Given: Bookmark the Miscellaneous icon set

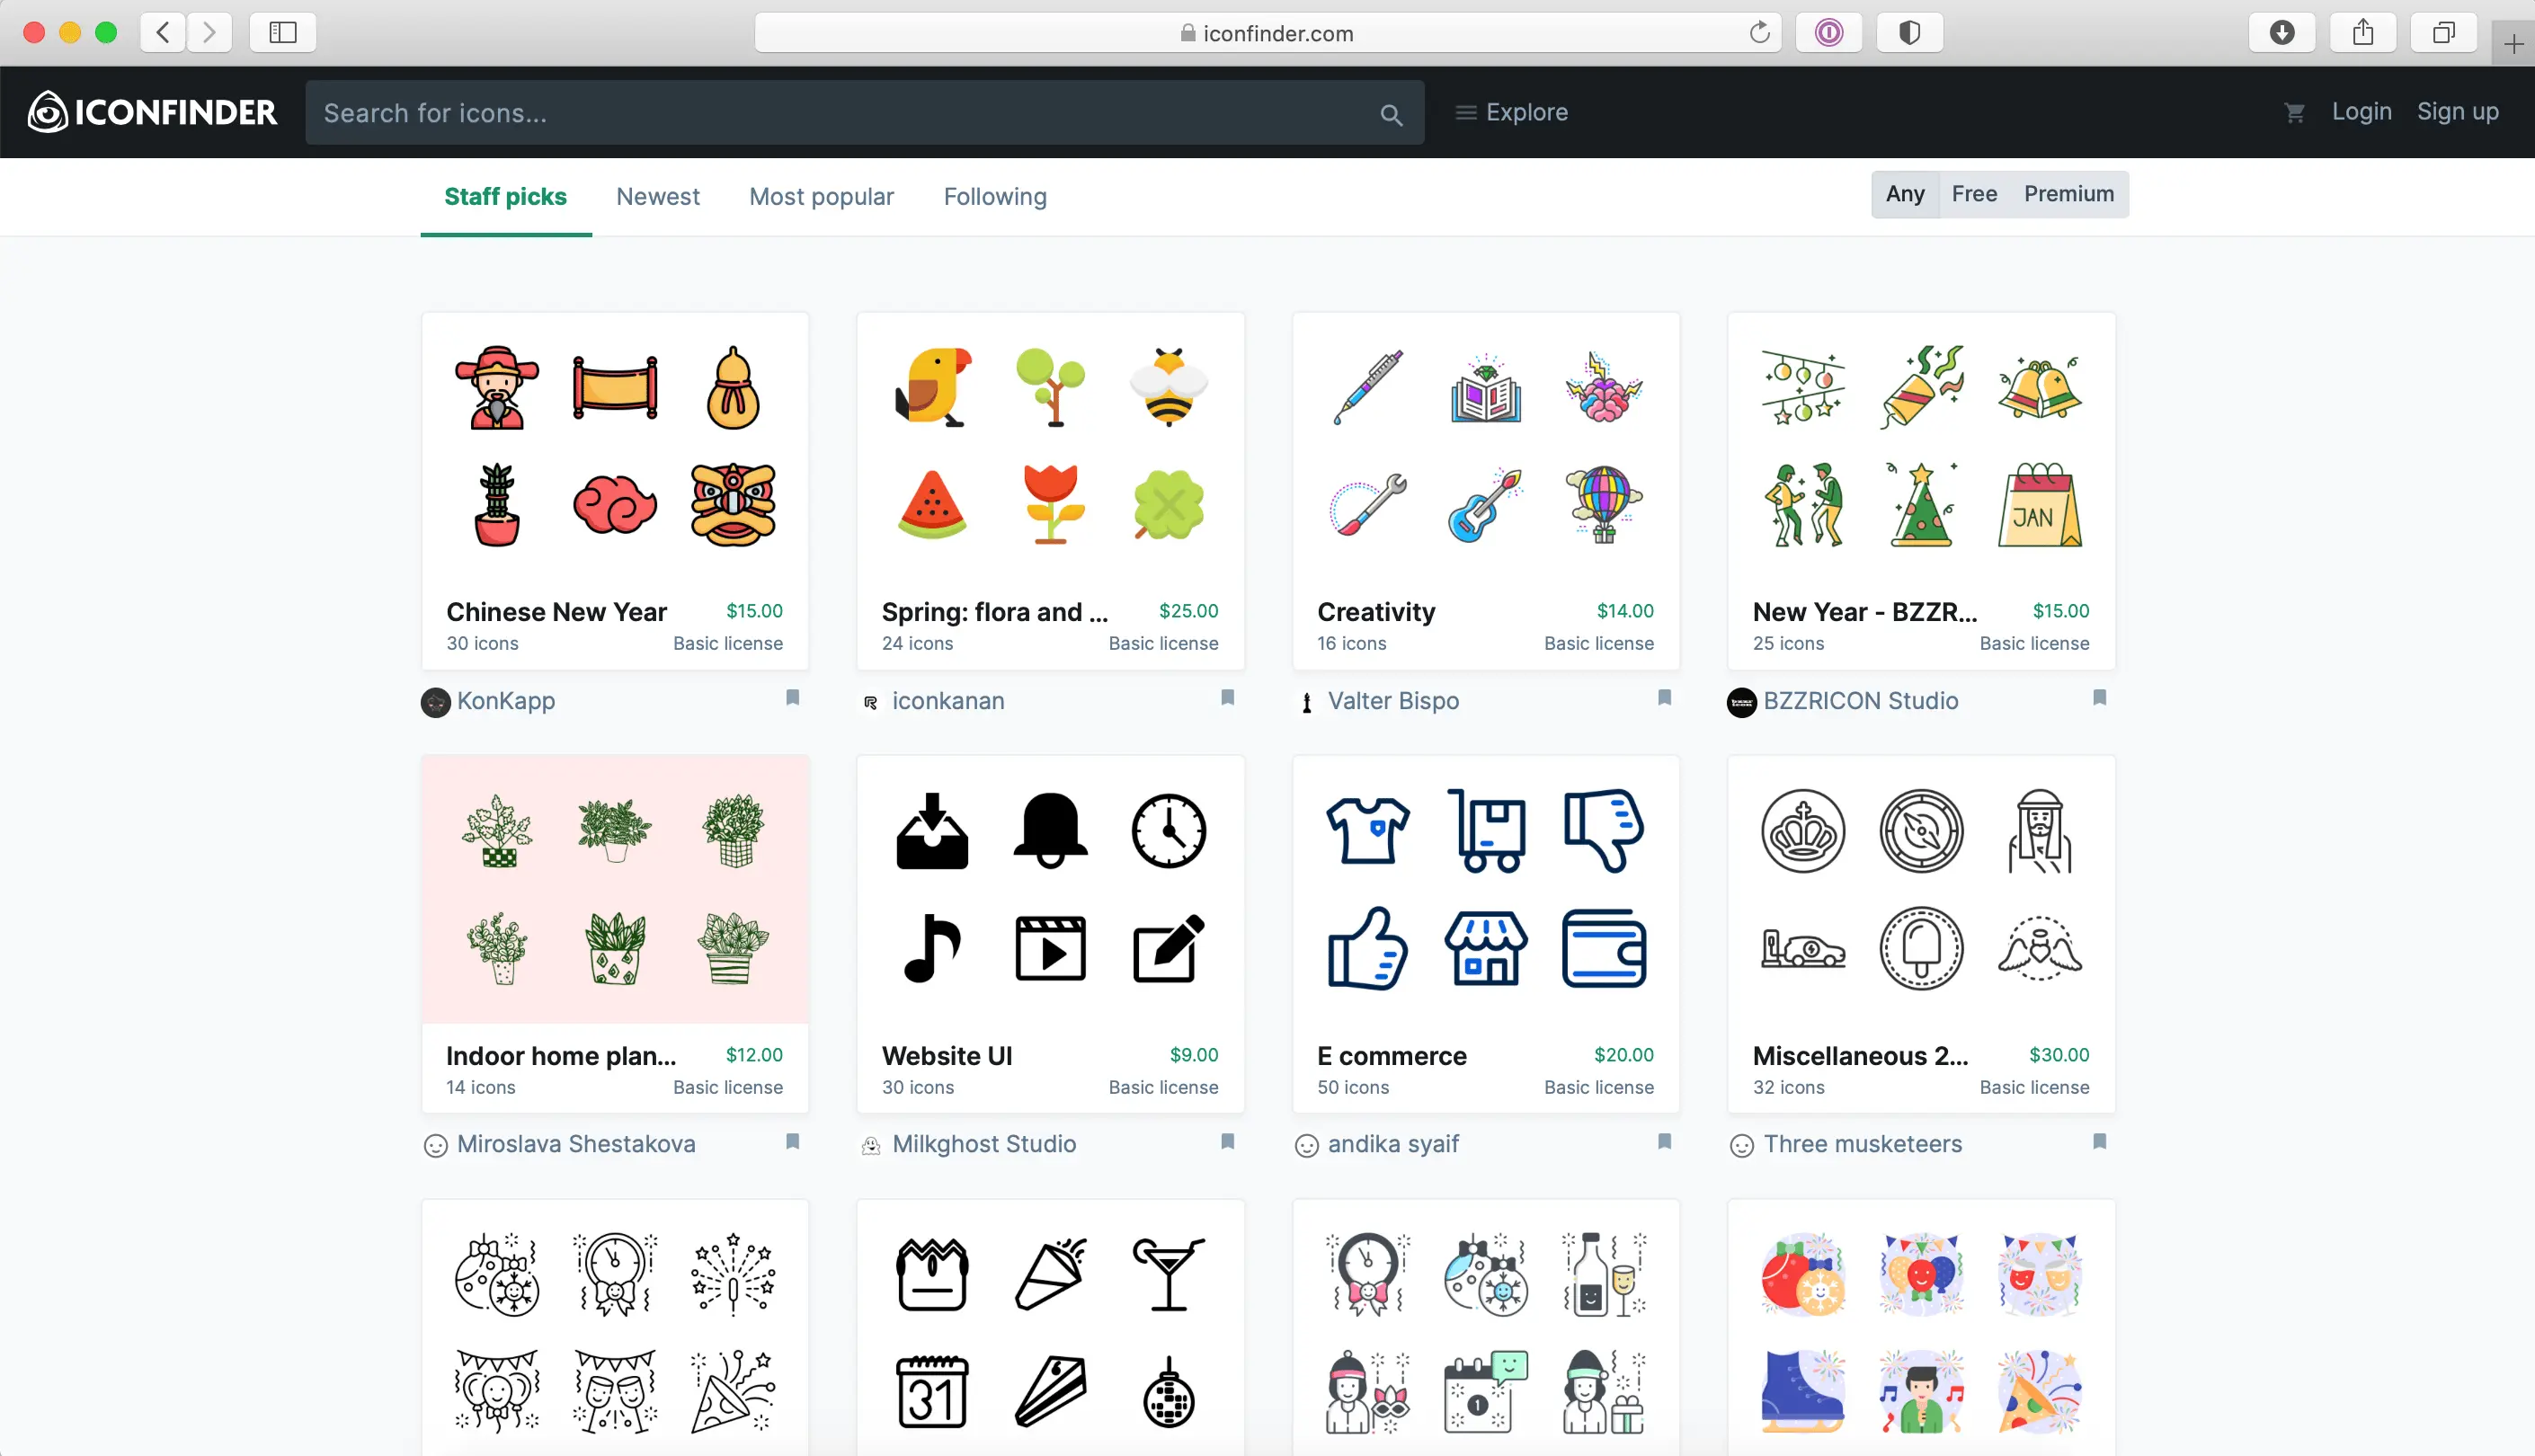Looking at the screenshot, I should (x=2099, y=1141).
